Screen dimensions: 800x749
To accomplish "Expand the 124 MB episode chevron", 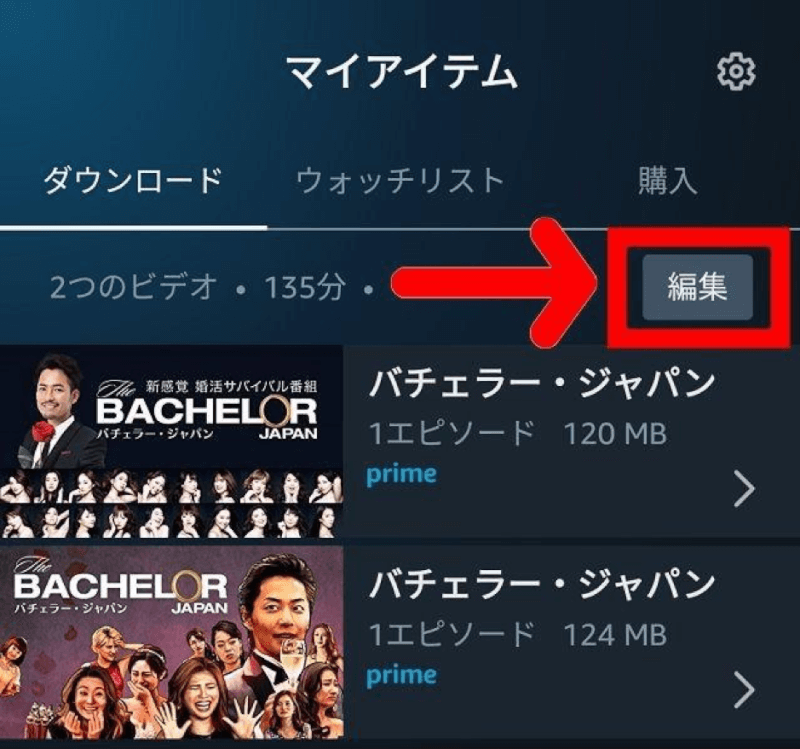I will pos(744,689).
